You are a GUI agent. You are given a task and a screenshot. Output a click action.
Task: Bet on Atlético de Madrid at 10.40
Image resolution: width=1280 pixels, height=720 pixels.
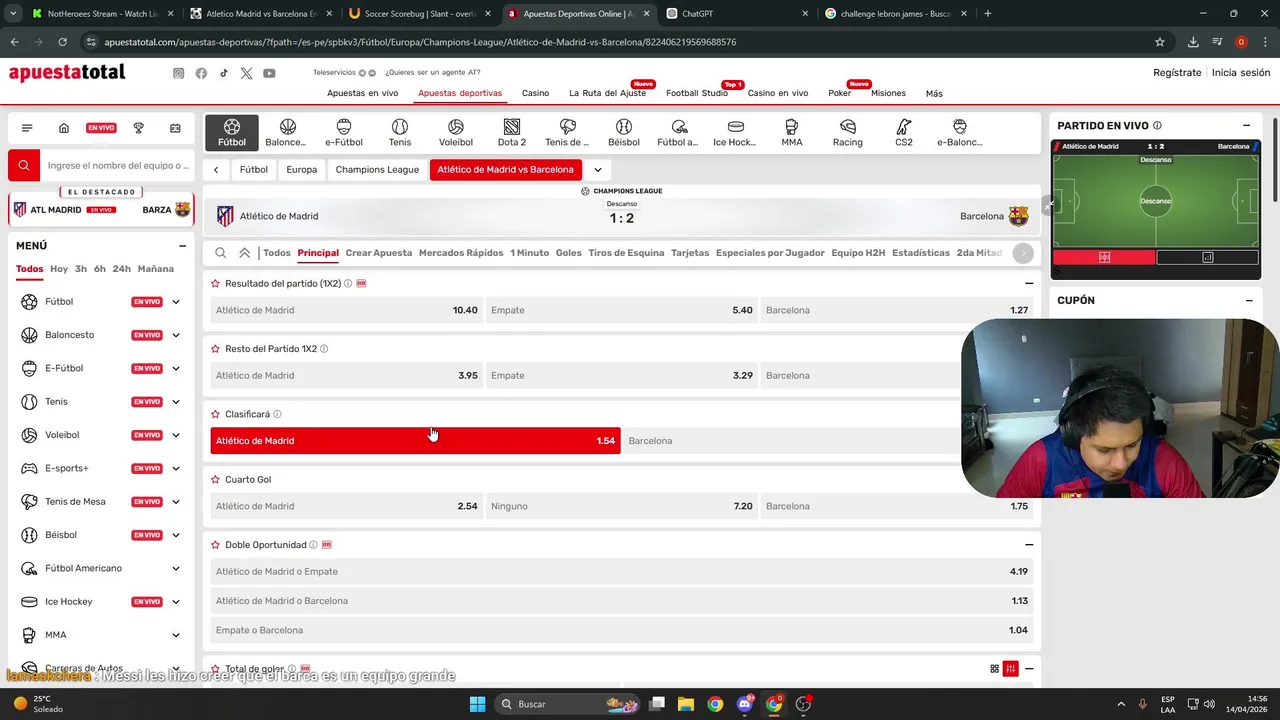coord(347,310)
